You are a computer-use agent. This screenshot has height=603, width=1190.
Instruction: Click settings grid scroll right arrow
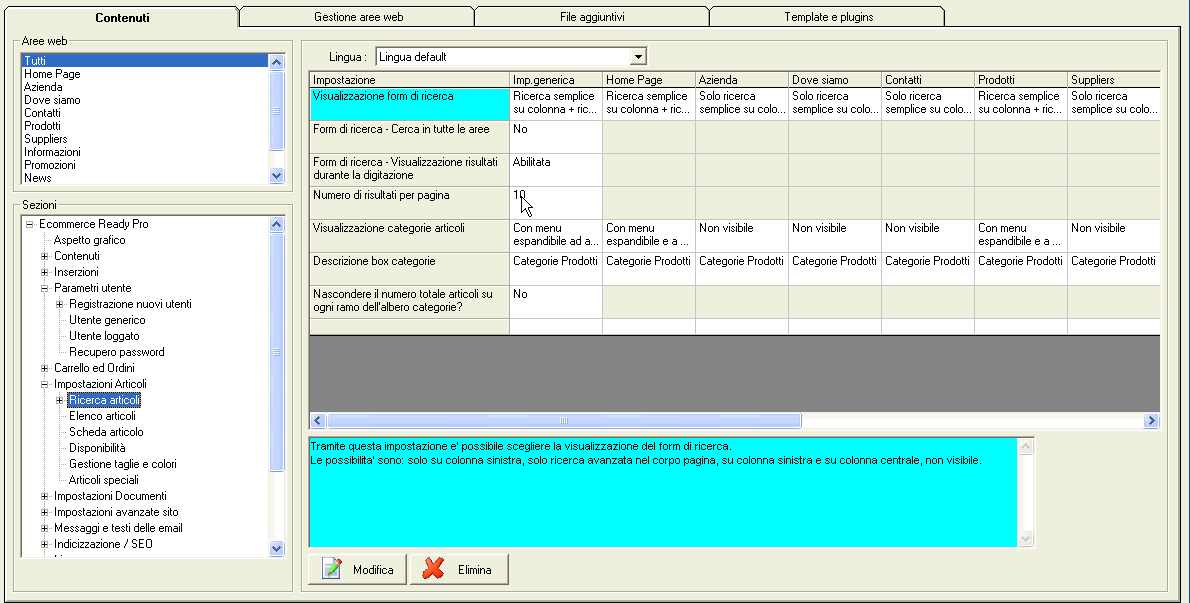coord(1151,420)
